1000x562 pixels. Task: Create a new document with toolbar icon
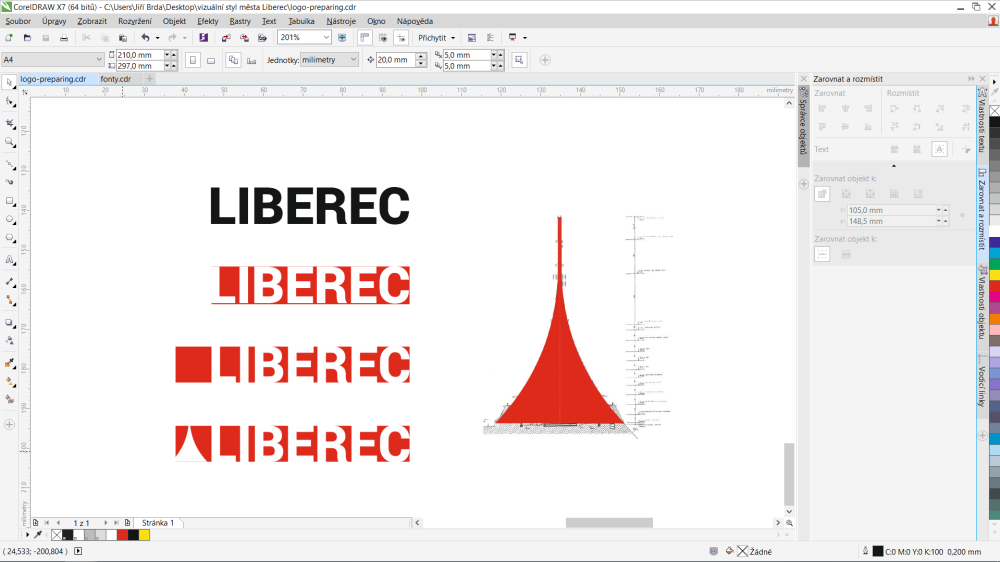point(9,38)
